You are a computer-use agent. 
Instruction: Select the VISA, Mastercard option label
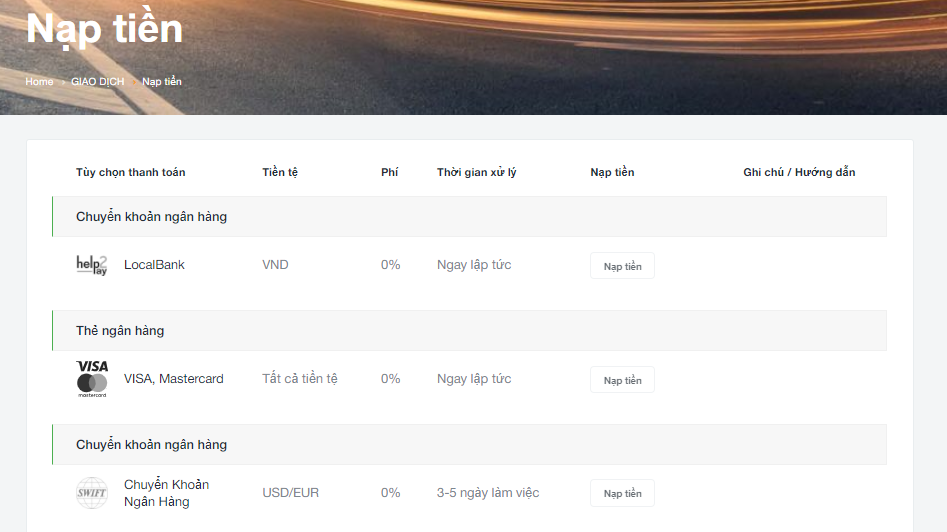(x=173, y=379)
